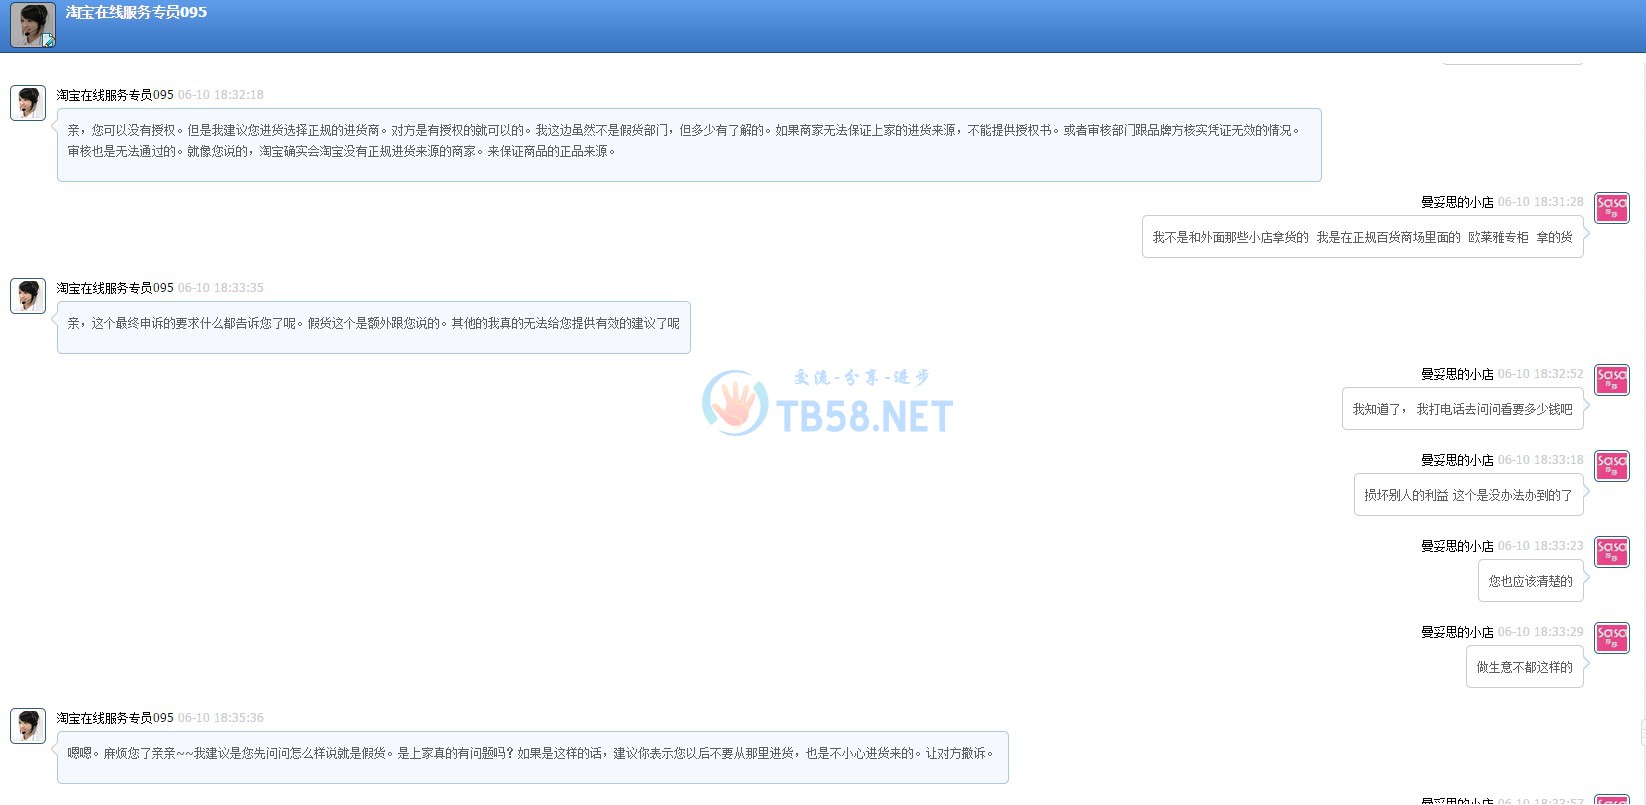Click the agent message starting with 嗯嗯。麻烦您了

(x=532, y=754)
